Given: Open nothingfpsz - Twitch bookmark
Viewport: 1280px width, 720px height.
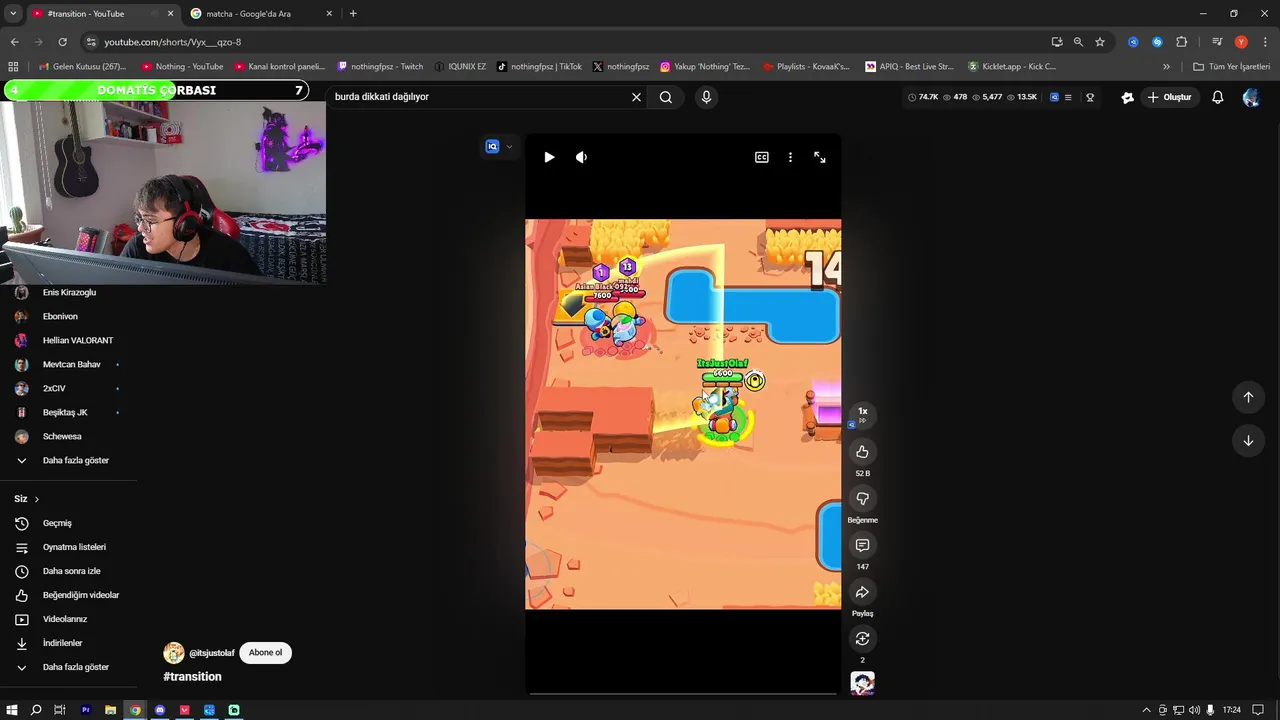Looking at the screenshot, I should click(380, 67).
